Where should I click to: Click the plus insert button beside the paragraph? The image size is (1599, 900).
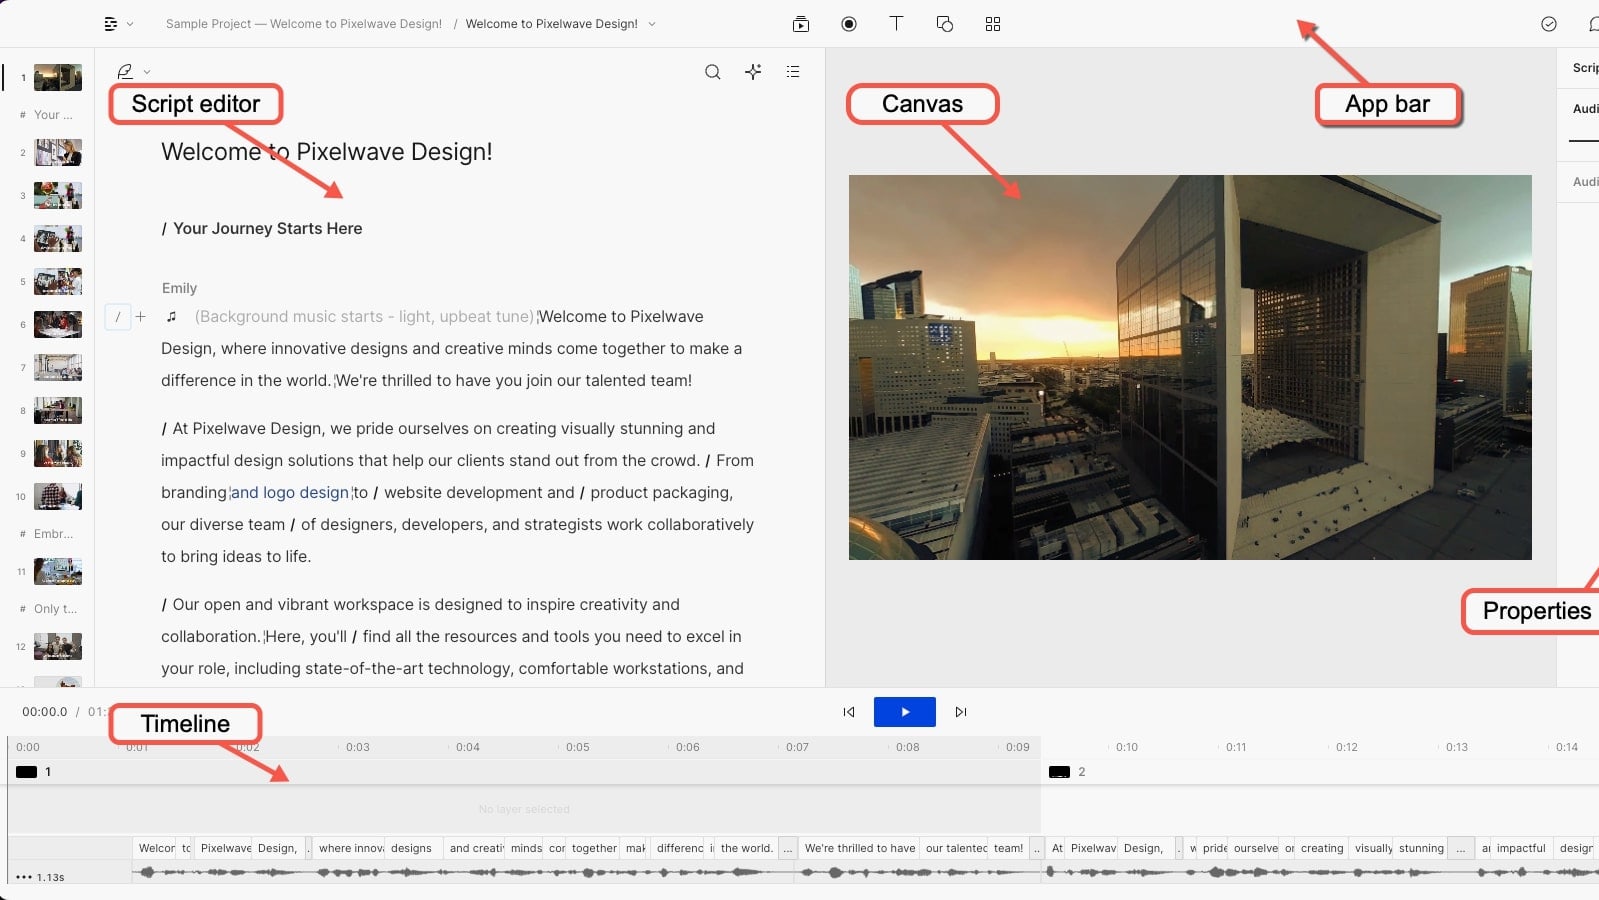(141, 317)
